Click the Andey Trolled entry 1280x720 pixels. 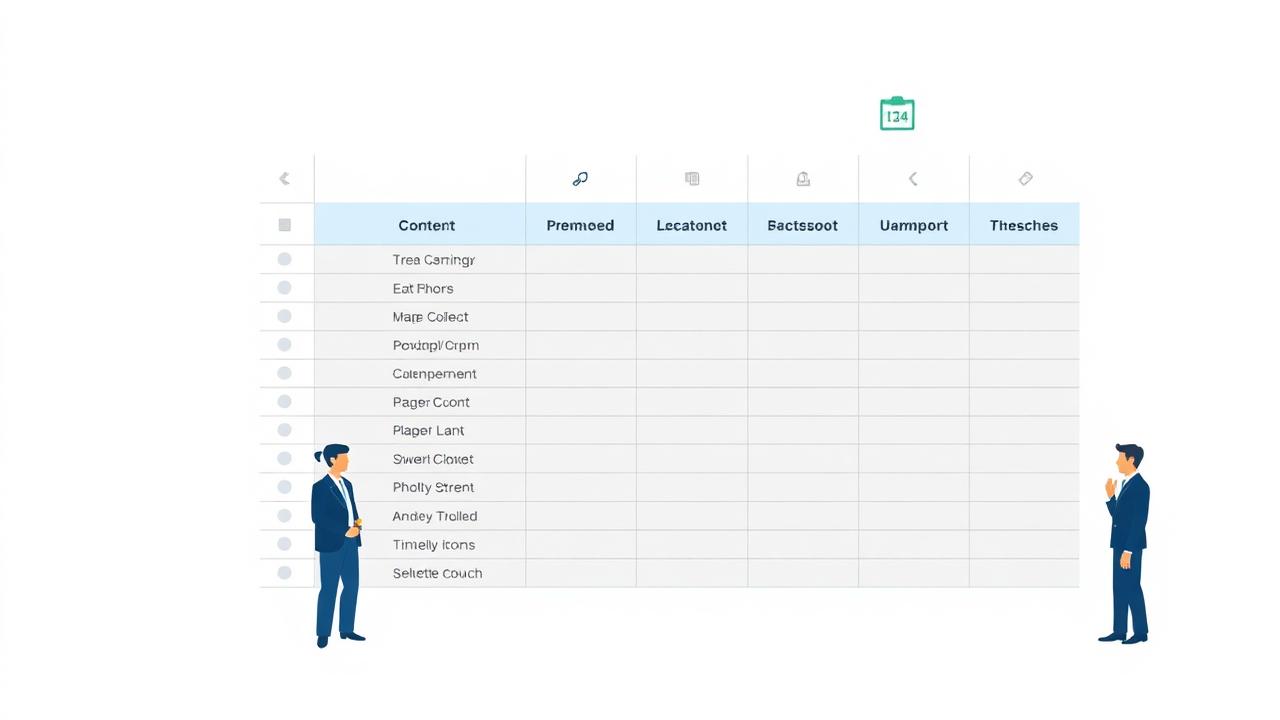[x=435, y=515]
